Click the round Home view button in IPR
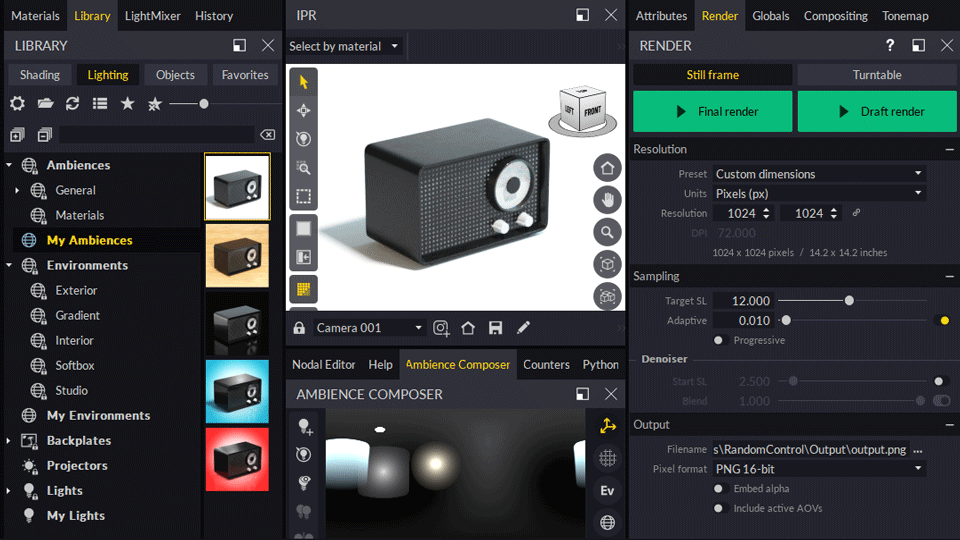 [607, 168]
